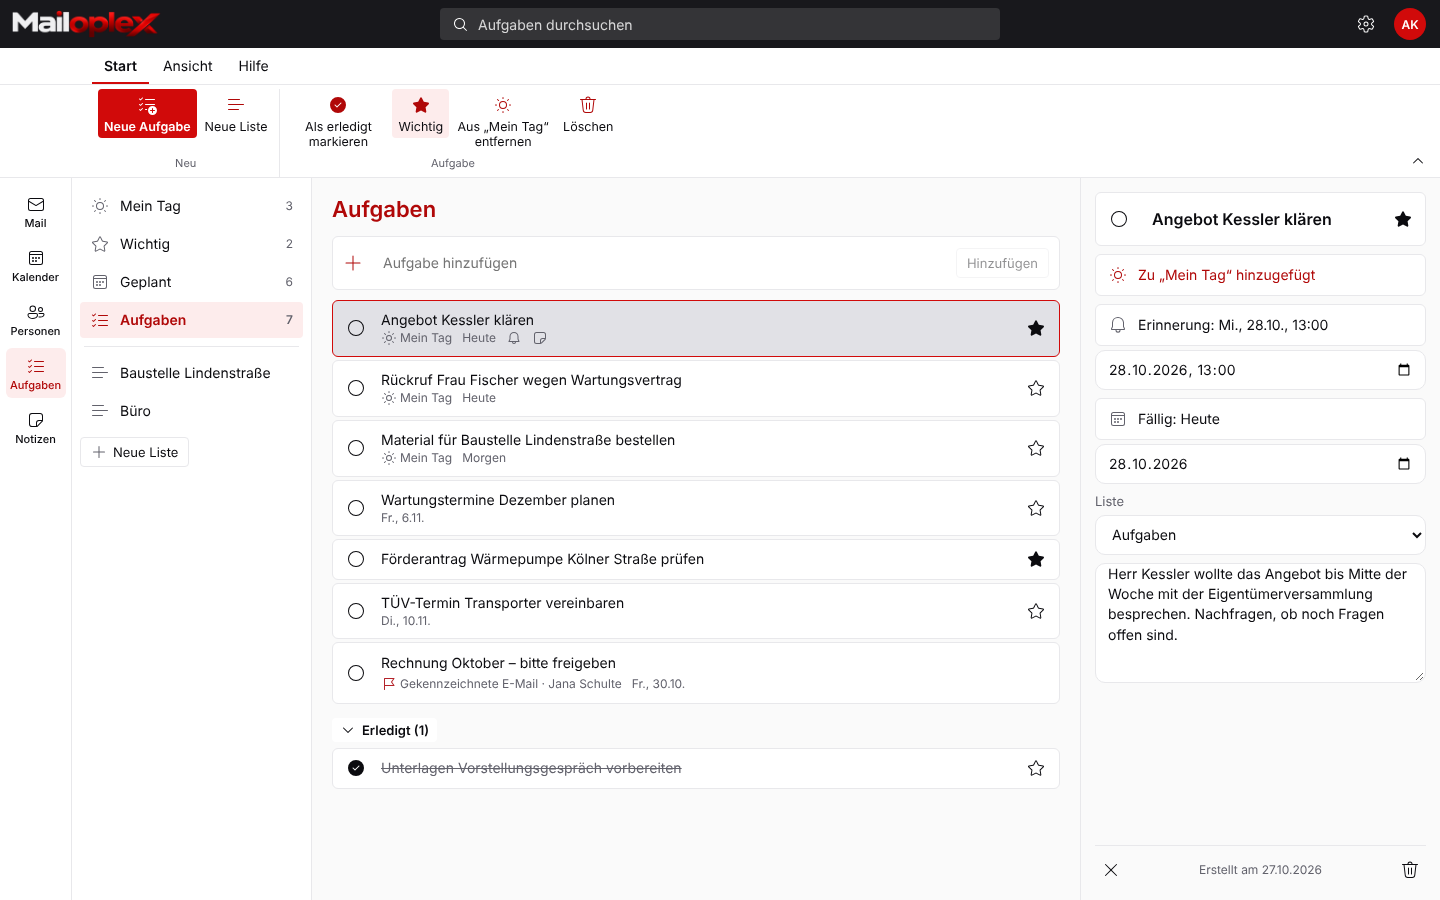Complete Wartungstermine Dezember planen circle

pos(356,508)
